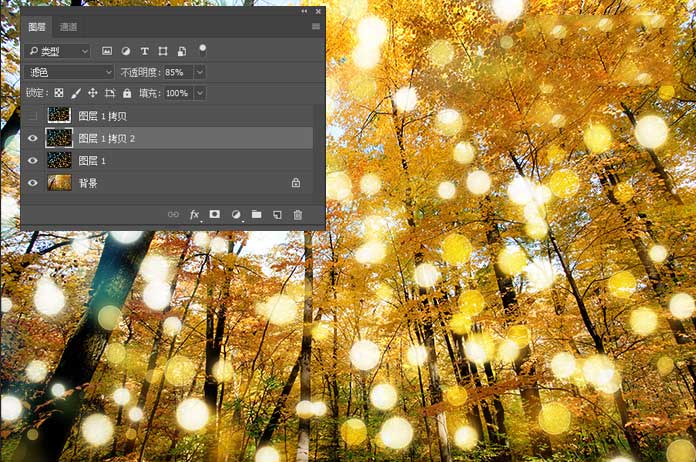Select the 图层 1 拷贝 2 layer name

click(x=107, y=138)
